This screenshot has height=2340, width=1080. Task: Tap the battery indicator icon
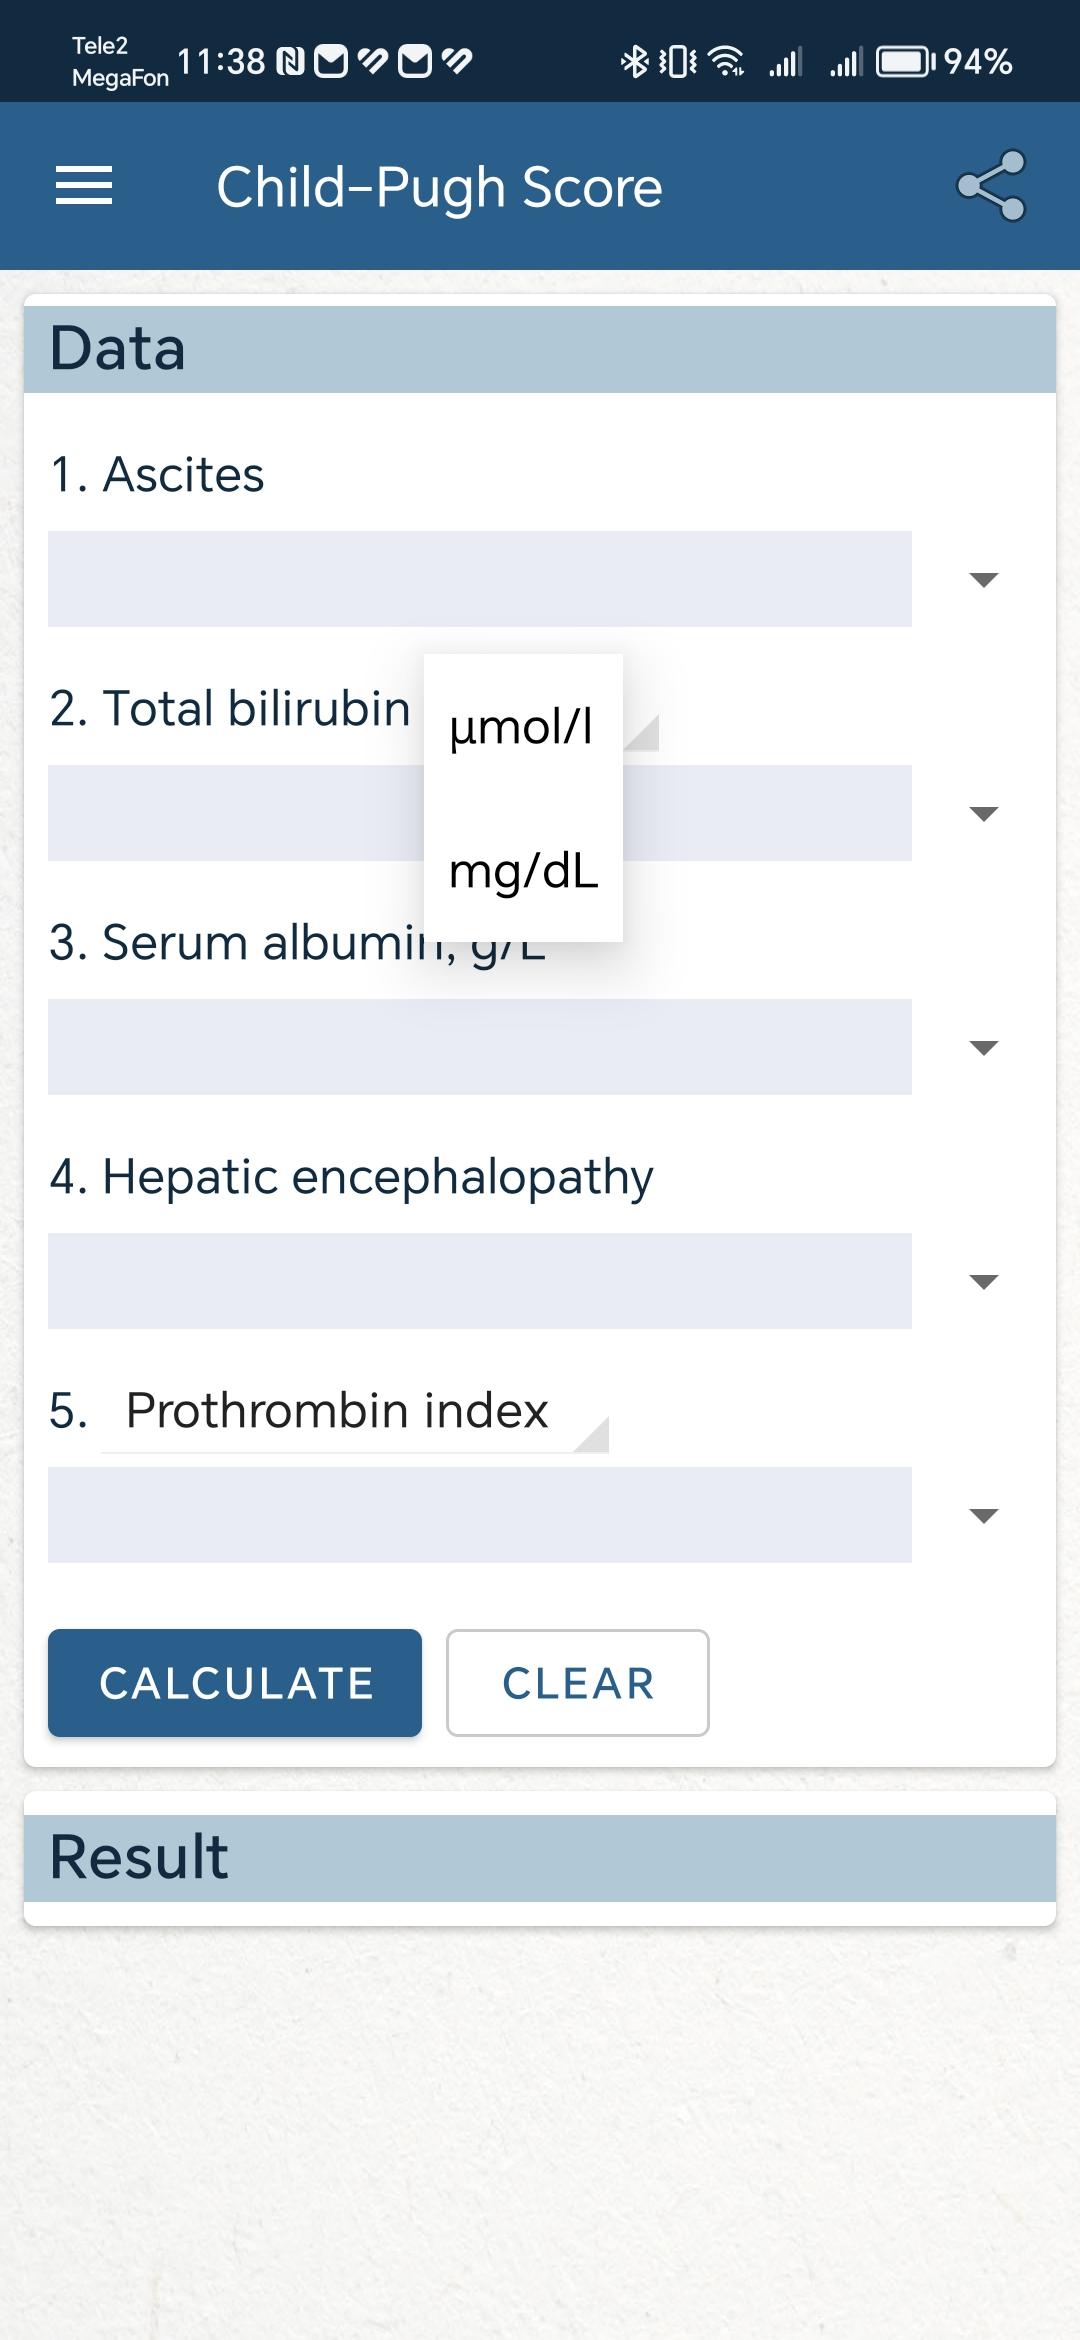click(905, 62)
